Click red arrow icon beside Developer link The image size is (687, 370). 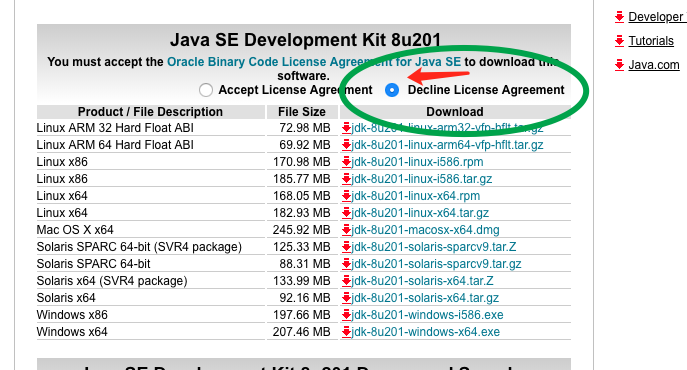click(x=619, y=17)
